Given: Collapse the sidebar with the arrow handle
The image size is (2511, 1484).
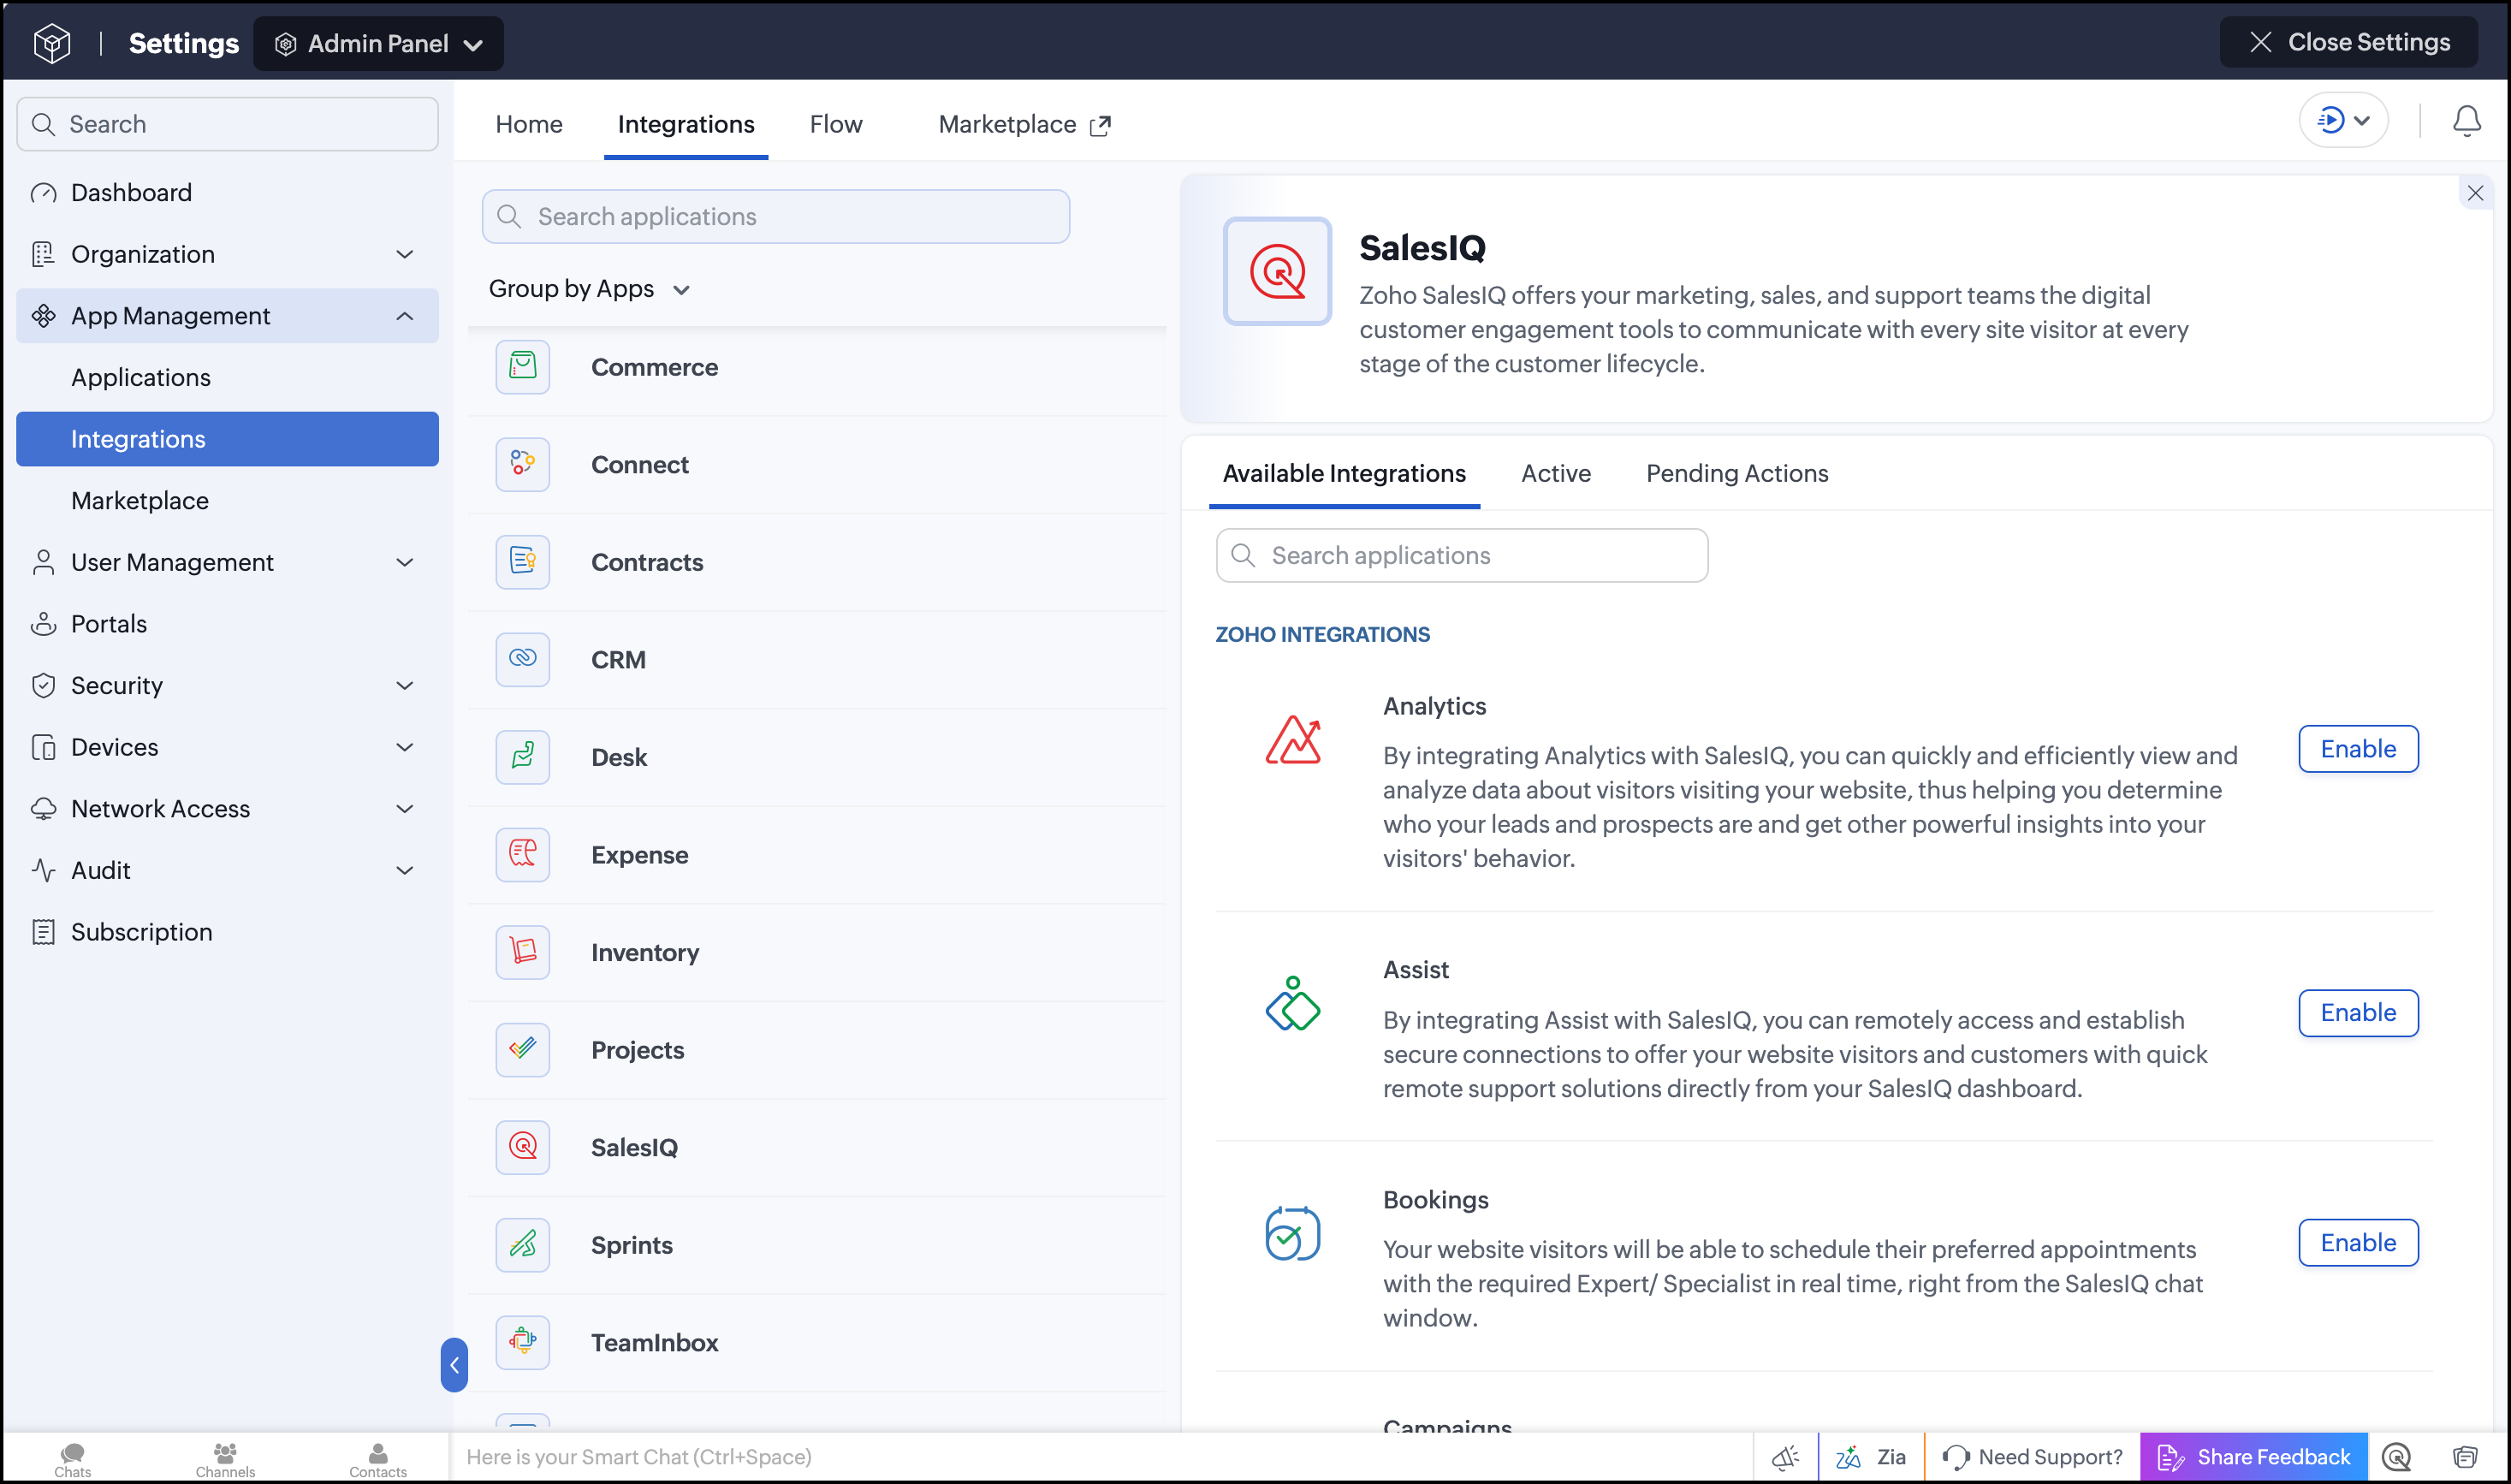Looking at the screenshot, I should coord(454,1364).
